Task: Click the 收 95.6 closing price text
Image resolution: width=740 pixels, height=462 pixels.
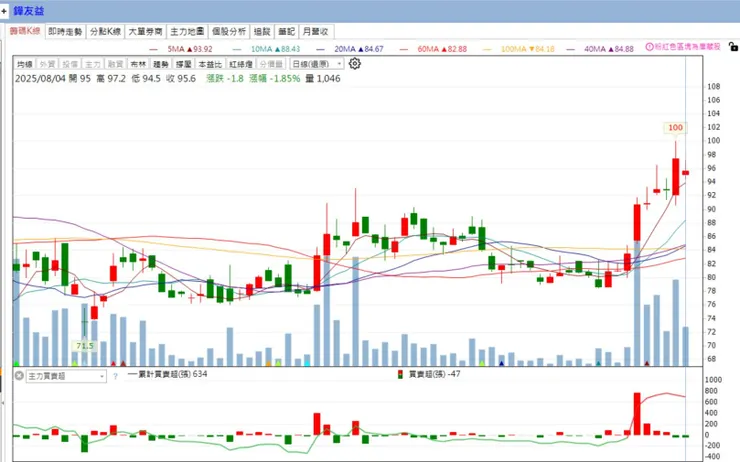Action: pos(181,78)
